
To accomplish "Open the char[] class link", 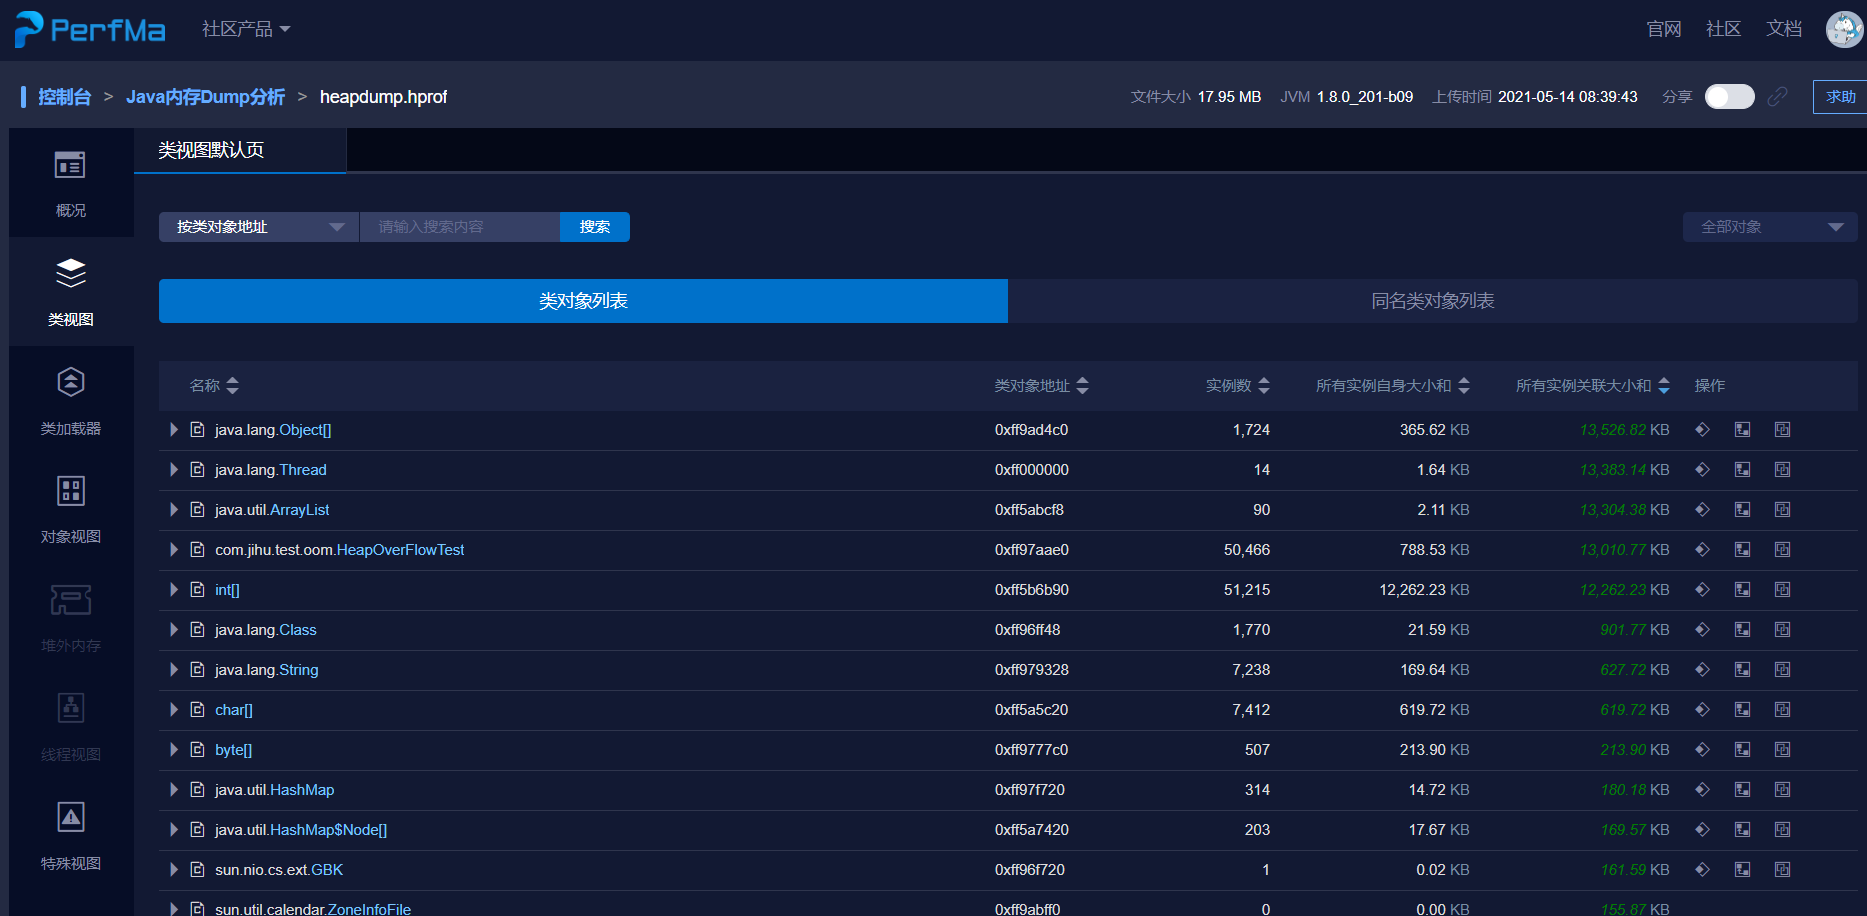I will click(x=234, y=710).
